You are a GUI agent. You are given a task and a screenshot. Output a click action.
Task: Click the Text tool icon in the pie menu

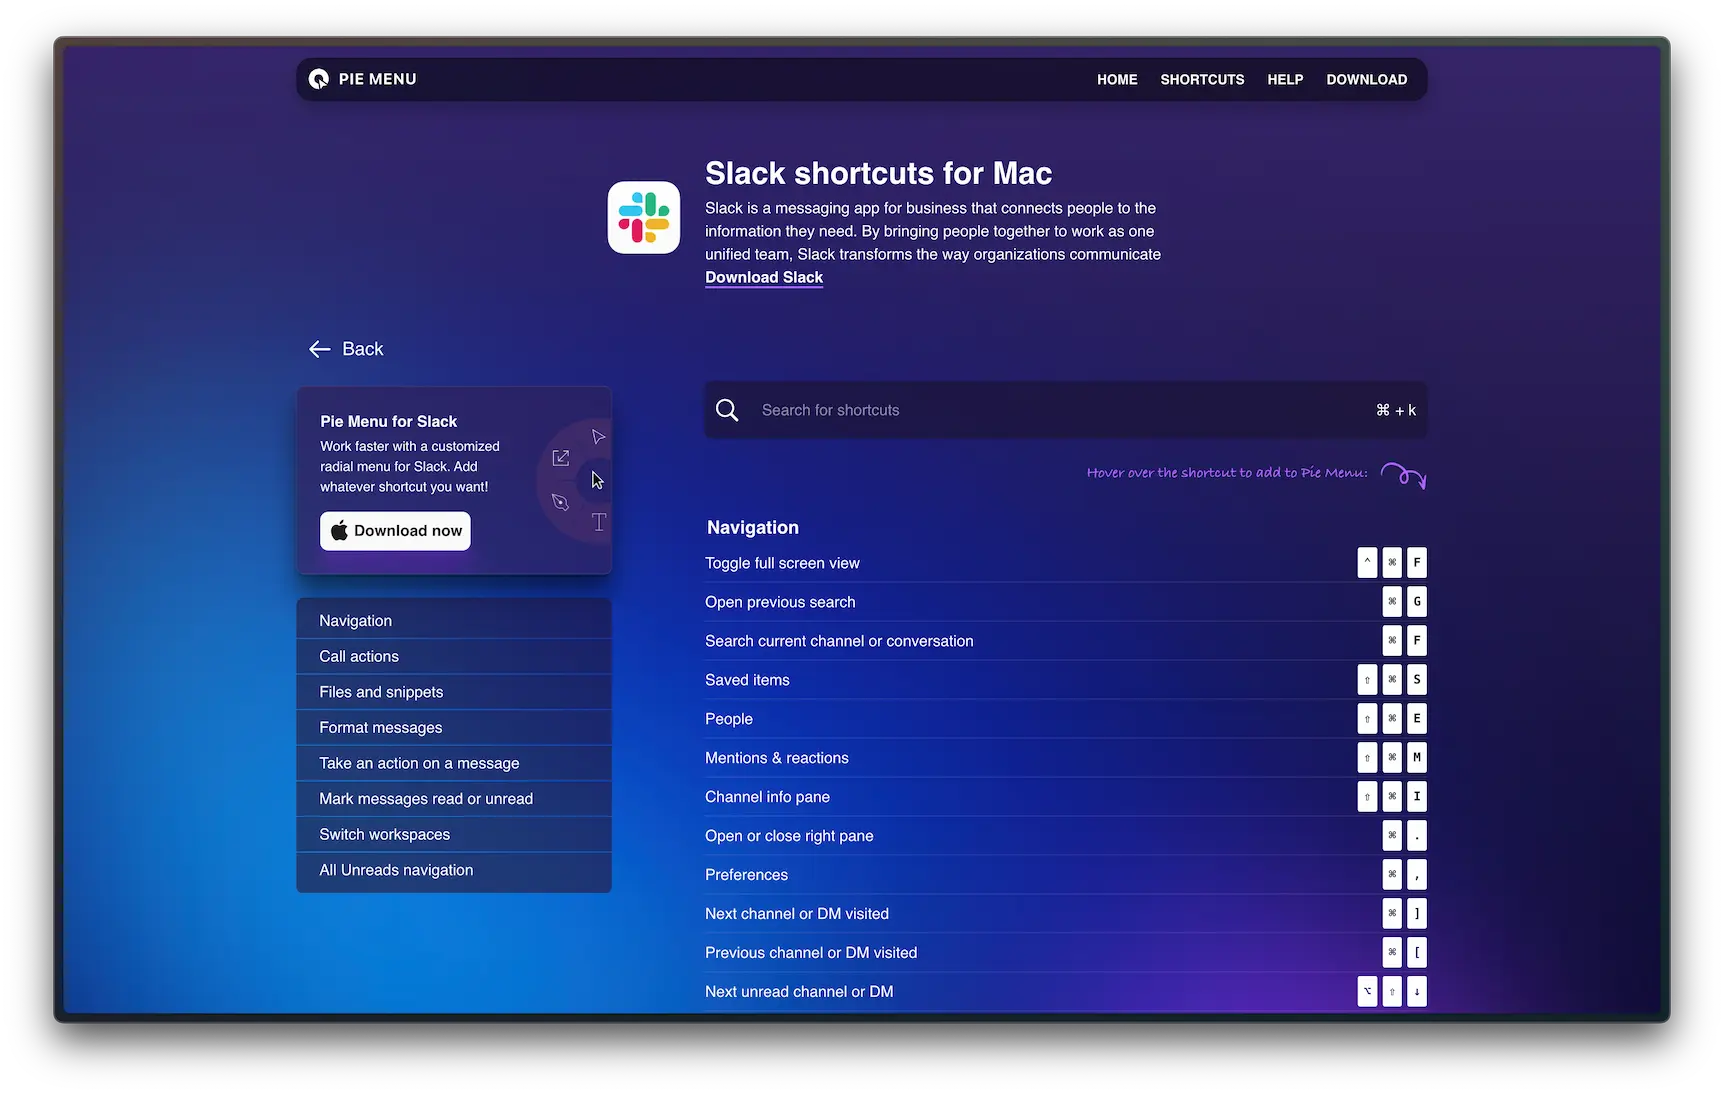[599, 521]
